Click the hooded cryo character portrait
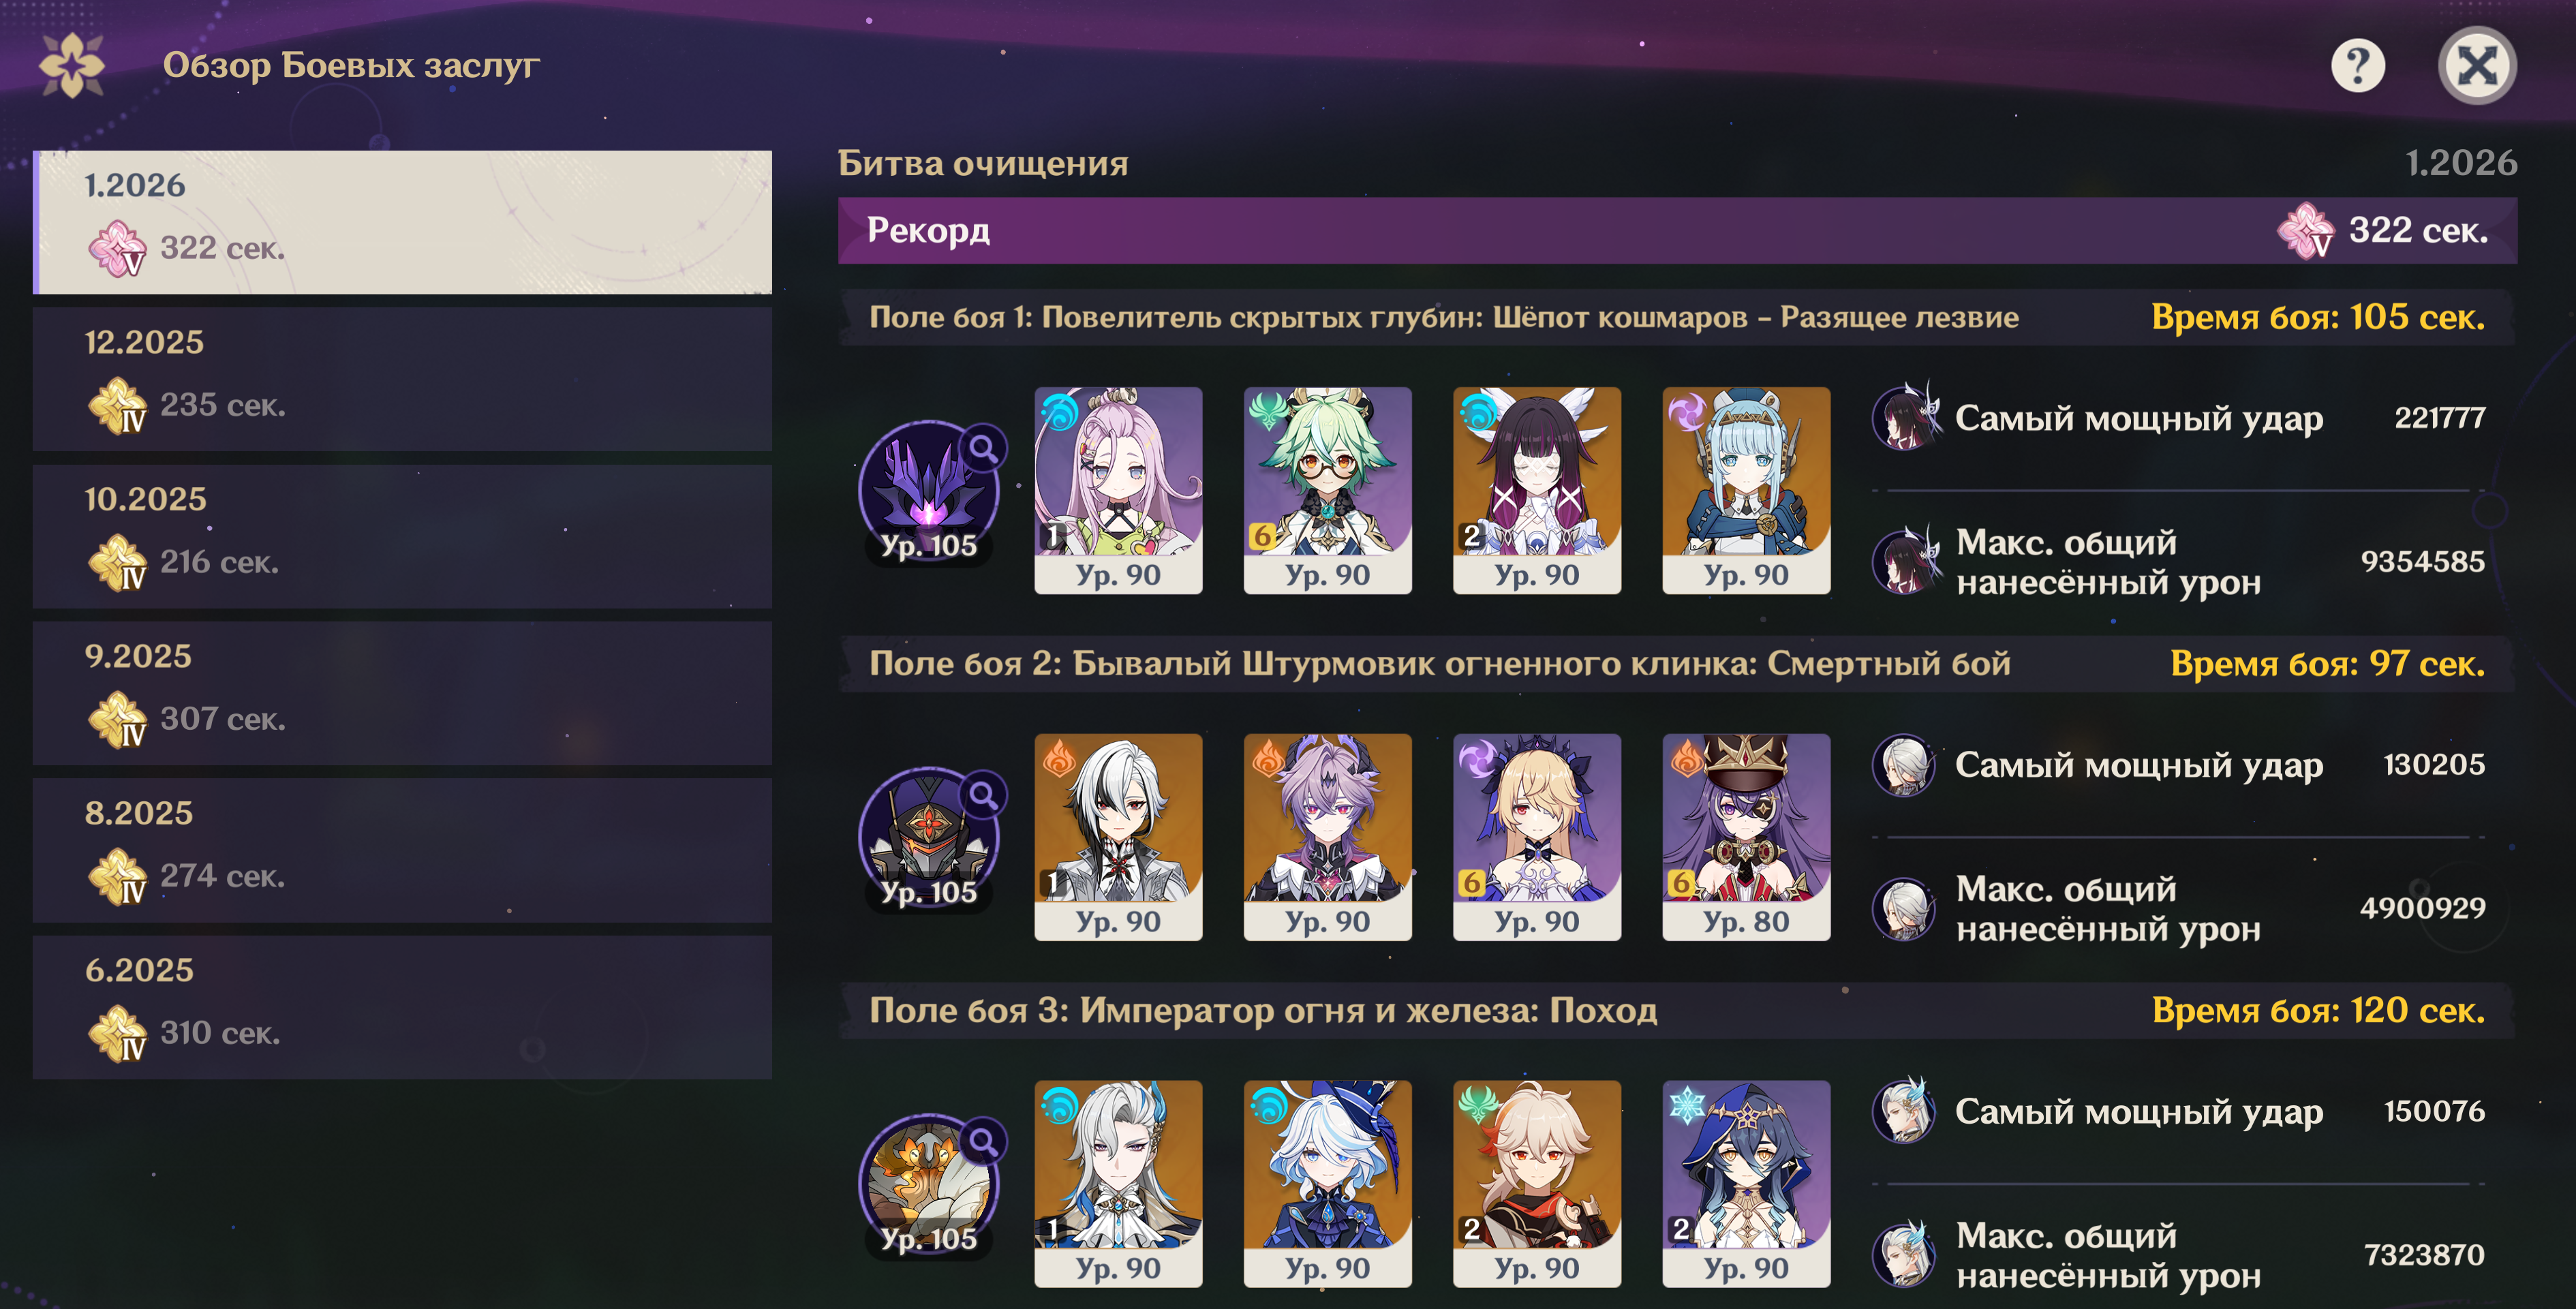The image size is (2576, 1309). (x=1746, y=1183)
